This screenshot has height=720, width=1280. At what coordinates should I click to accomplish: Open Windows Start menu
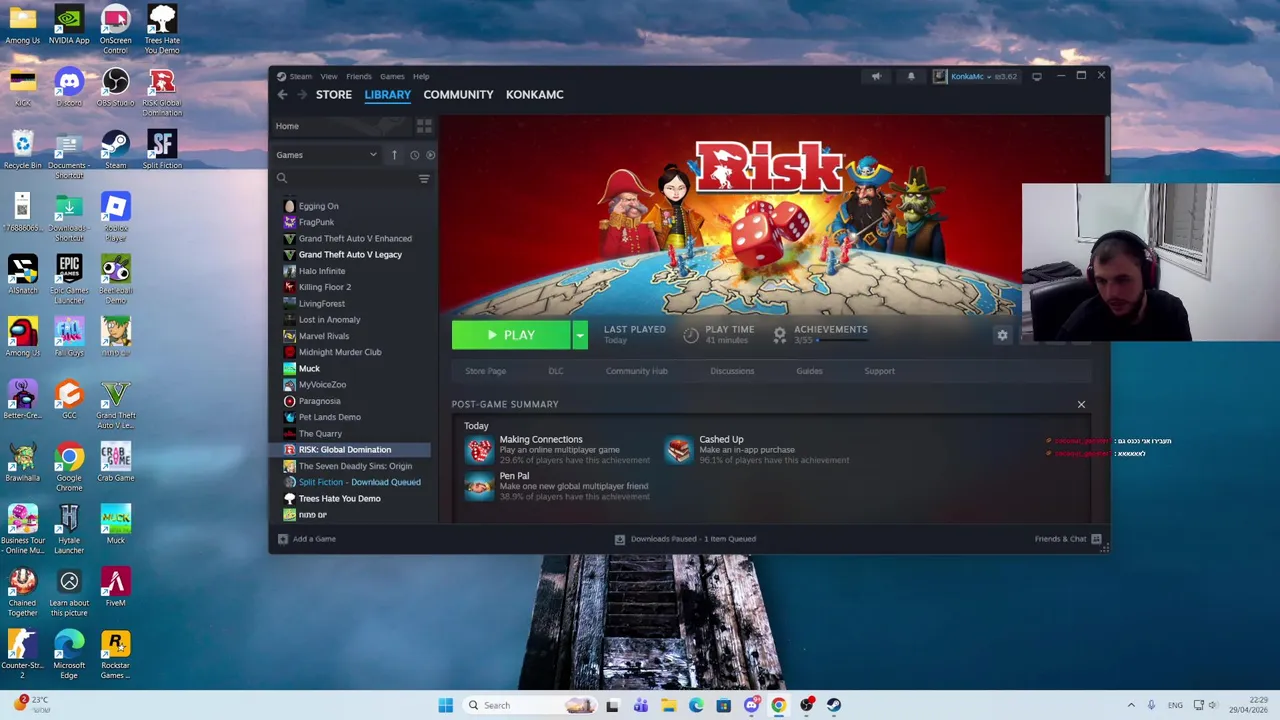point(445,705)
